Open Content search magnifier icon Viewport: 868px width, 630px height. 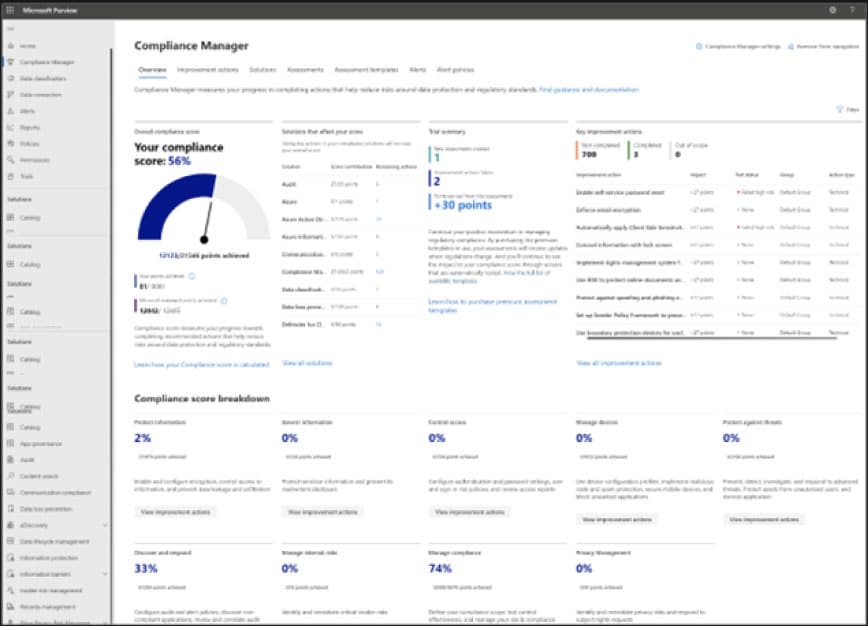point(11,476)
